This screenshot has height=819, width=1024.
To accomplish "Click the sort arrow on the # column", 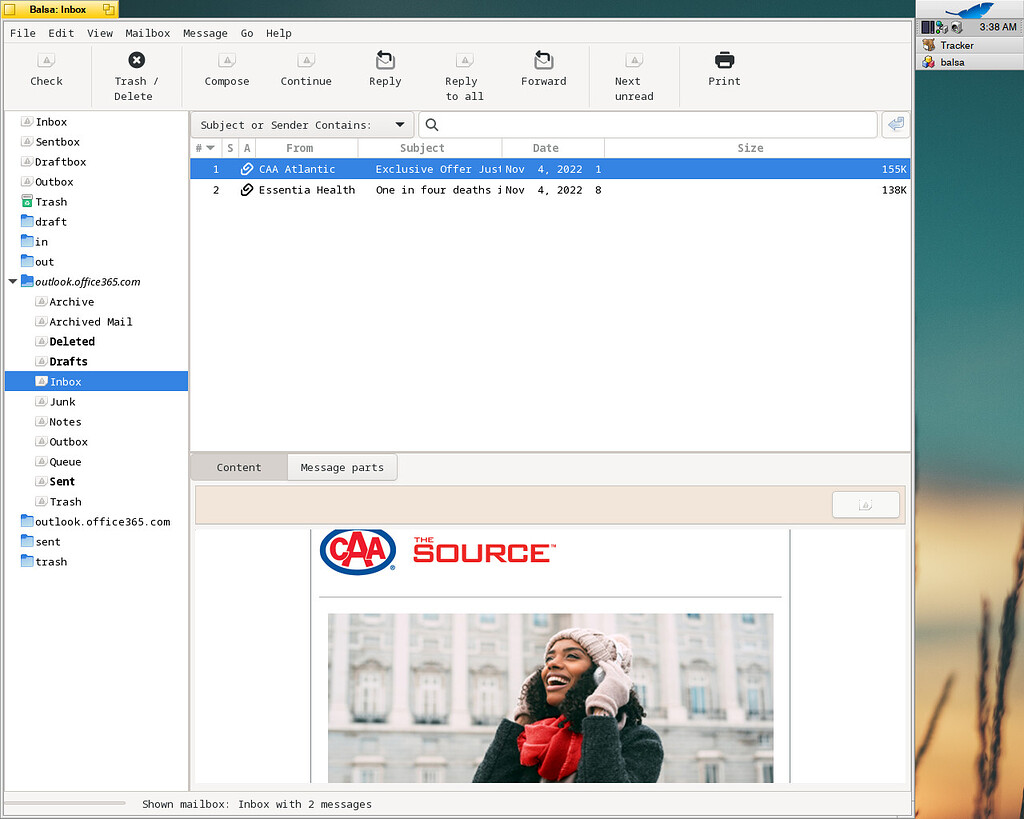I will tap(211, 147).
